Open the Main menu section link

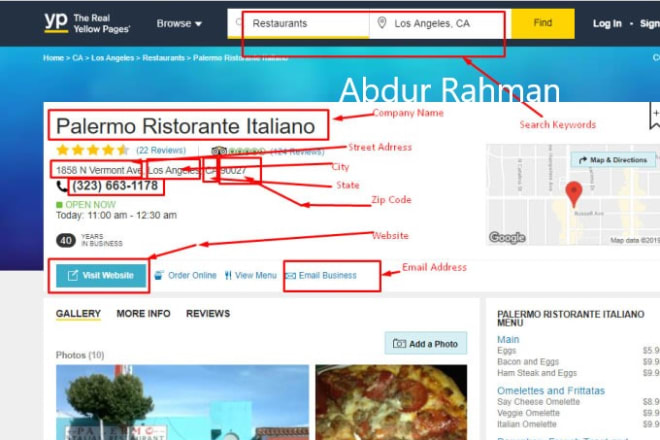tap(508, 339)
